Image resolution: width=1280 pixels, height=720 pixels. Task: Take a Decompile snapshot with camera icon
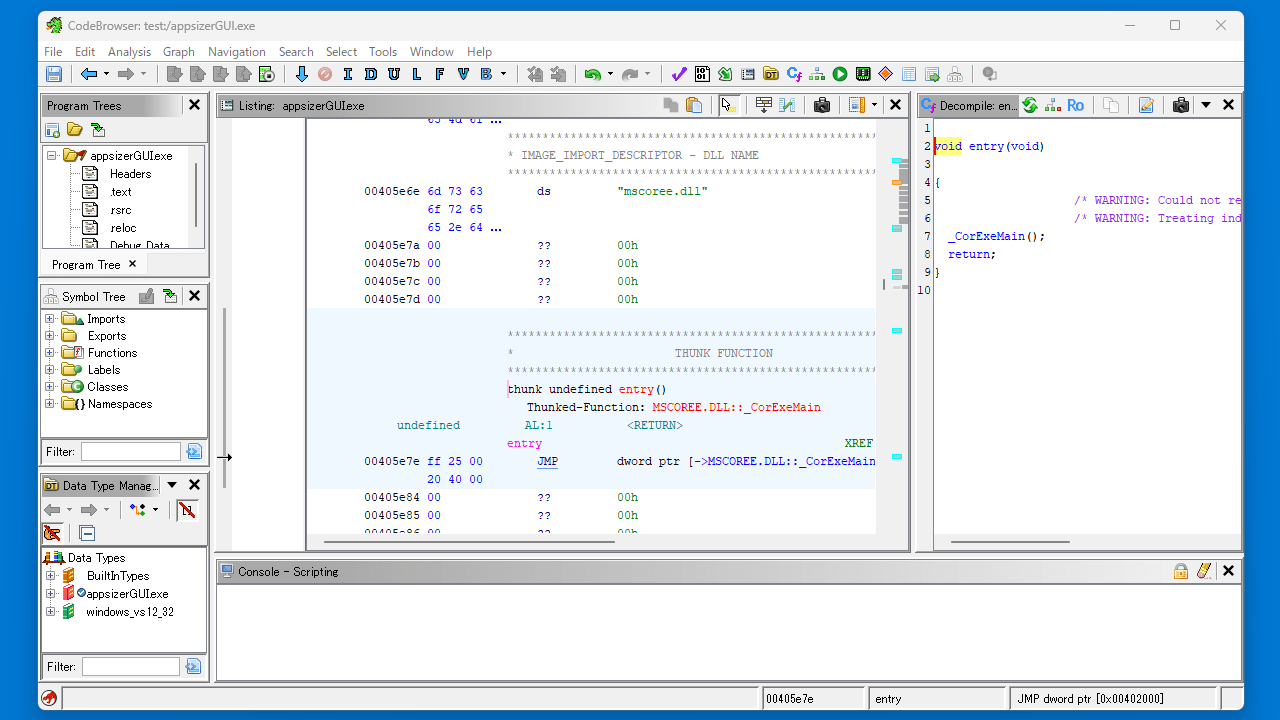pyautogui.click(x=1181, y=105)
